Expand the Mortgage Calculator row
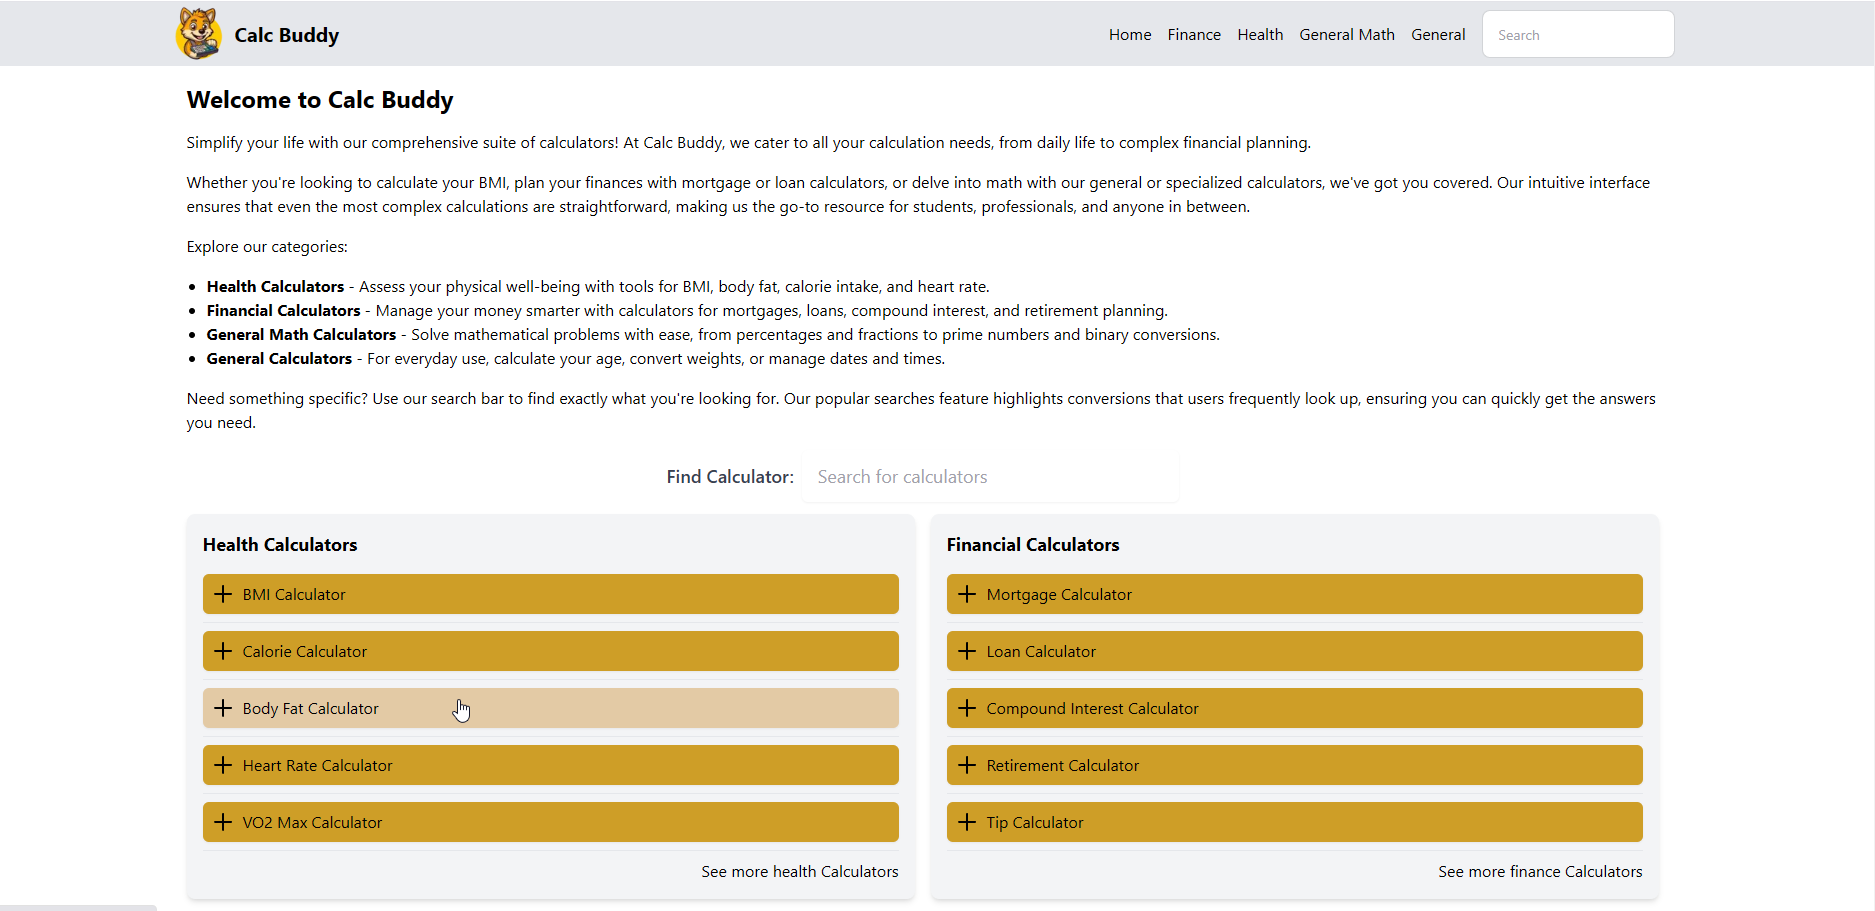The width and height of the screenshot is (1875, 911). [1294, 594]
